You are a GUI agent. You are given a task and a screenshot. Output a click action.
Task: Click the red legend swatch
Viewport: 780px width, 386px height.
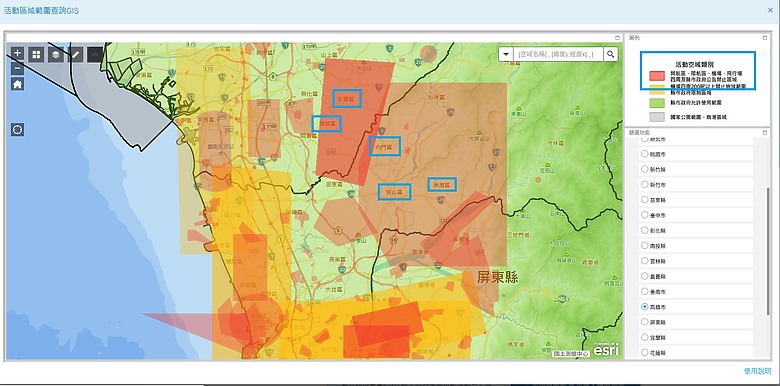[657, 76]
